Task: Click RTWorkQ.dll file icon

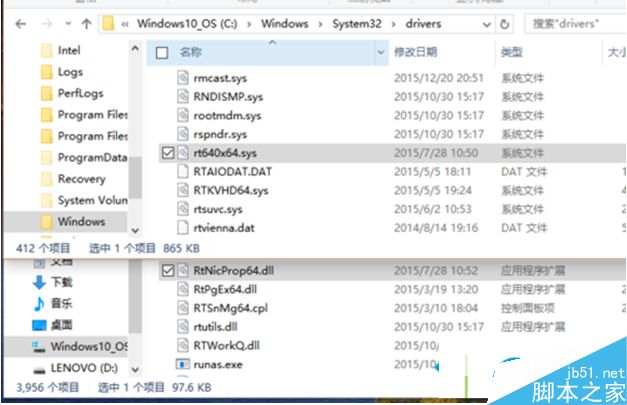Action: point(183,346)
